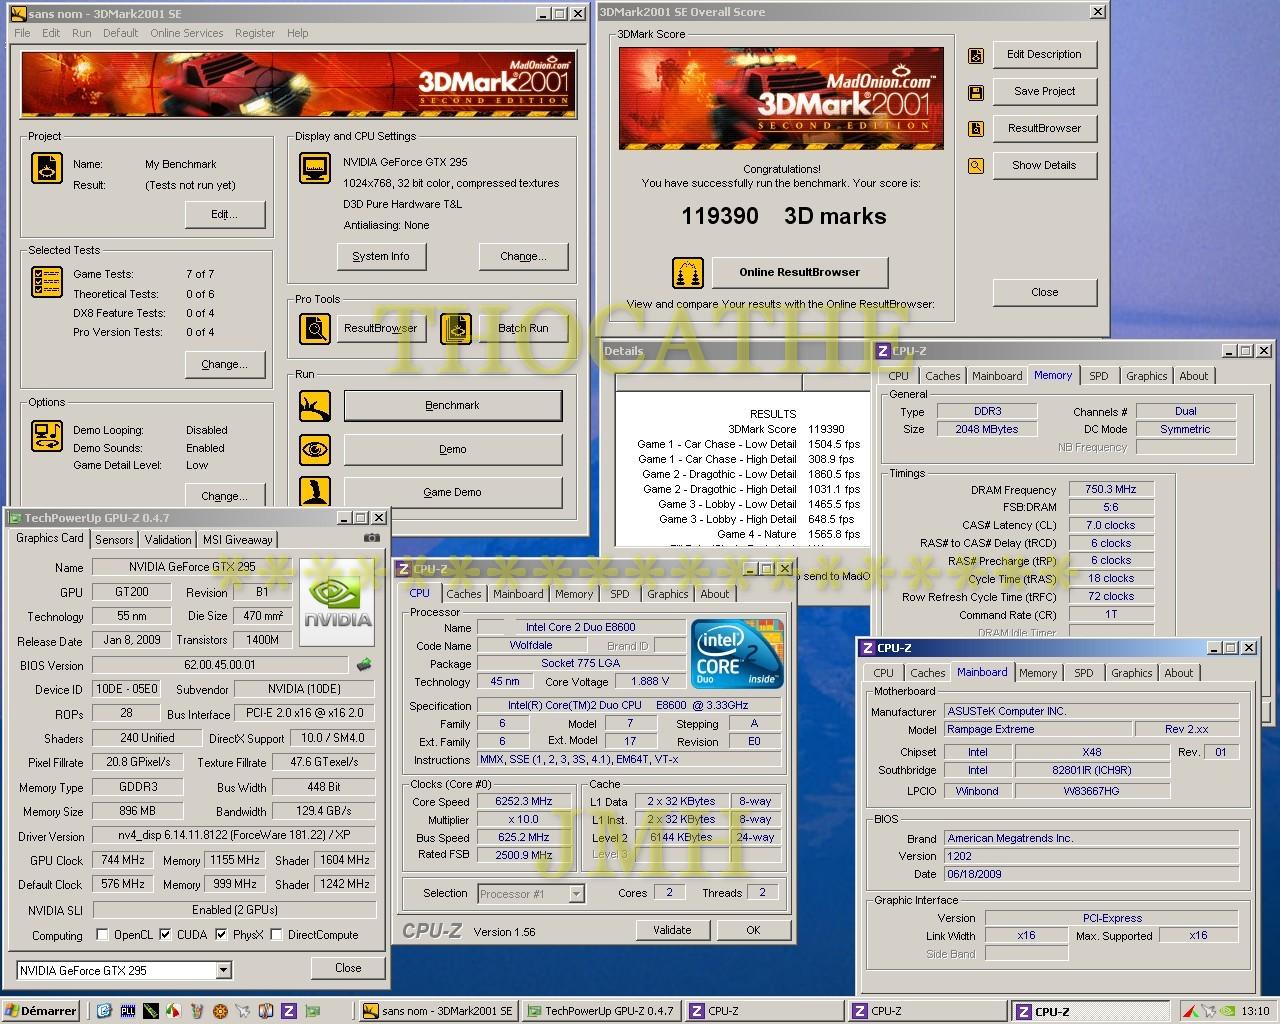Click the Driver Version field in GPU-Z
This screenshot has height=1024, width=1280.
click(x=234, y=836)
